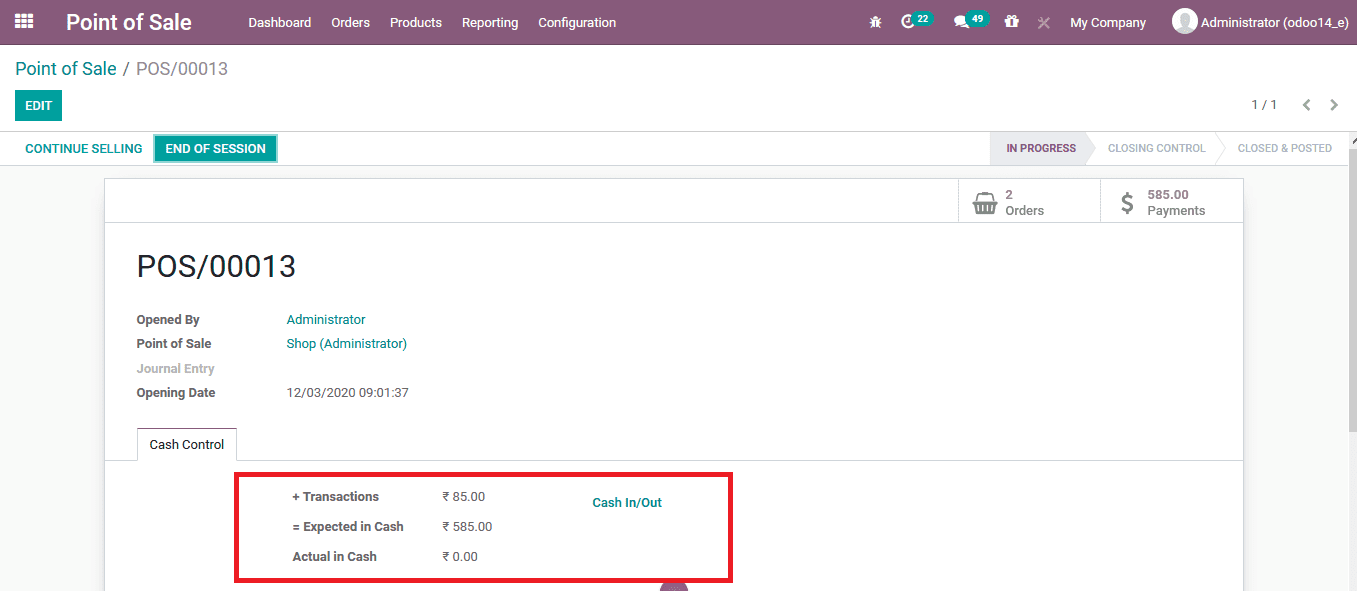This screenshot has width=1357, height=591.
Task: Open the 2 Orders stat button
Action: [x=1029, y=201]
